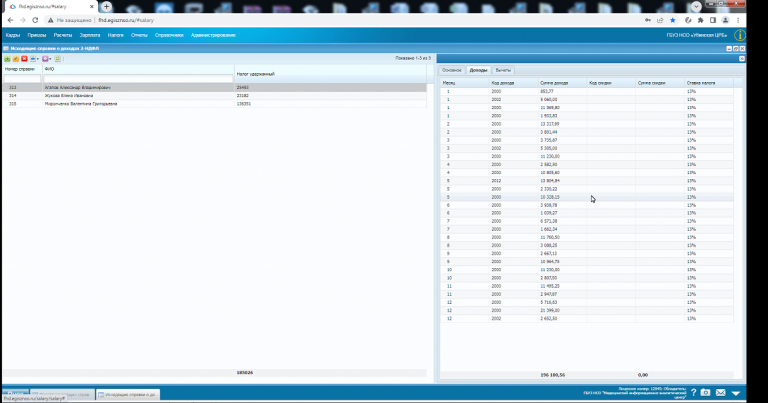Open the Приказы menu
Viewport: 768px width, 403px height.
tap(37, 35)
